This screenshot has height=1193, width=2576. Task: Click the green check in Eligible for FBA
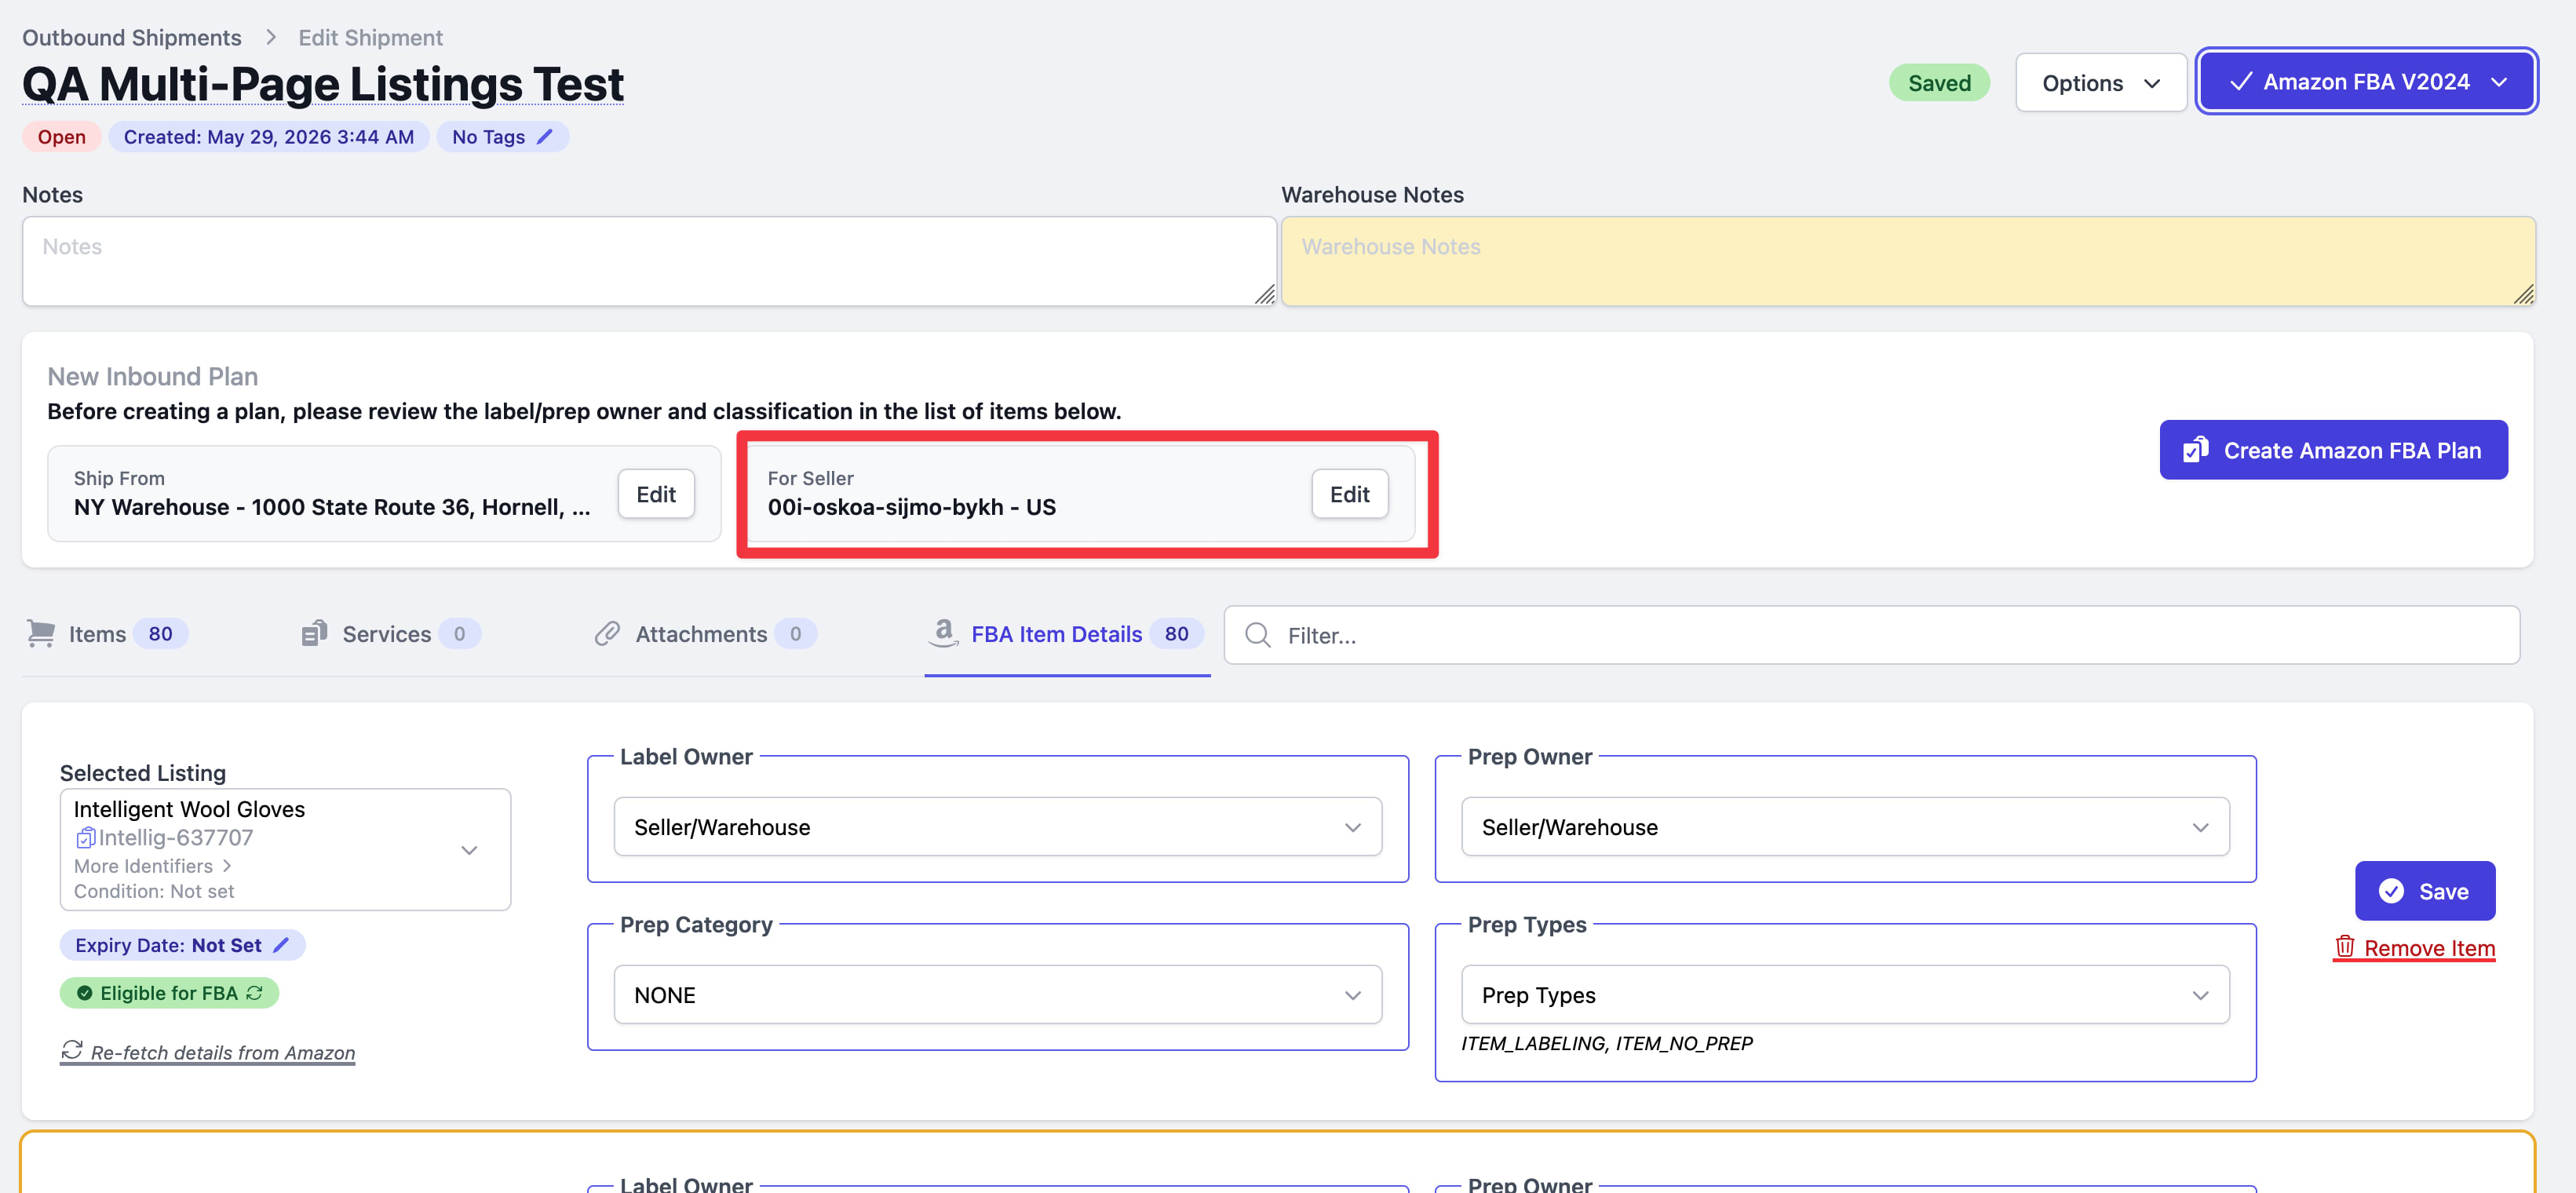click(x=85, y=993)
